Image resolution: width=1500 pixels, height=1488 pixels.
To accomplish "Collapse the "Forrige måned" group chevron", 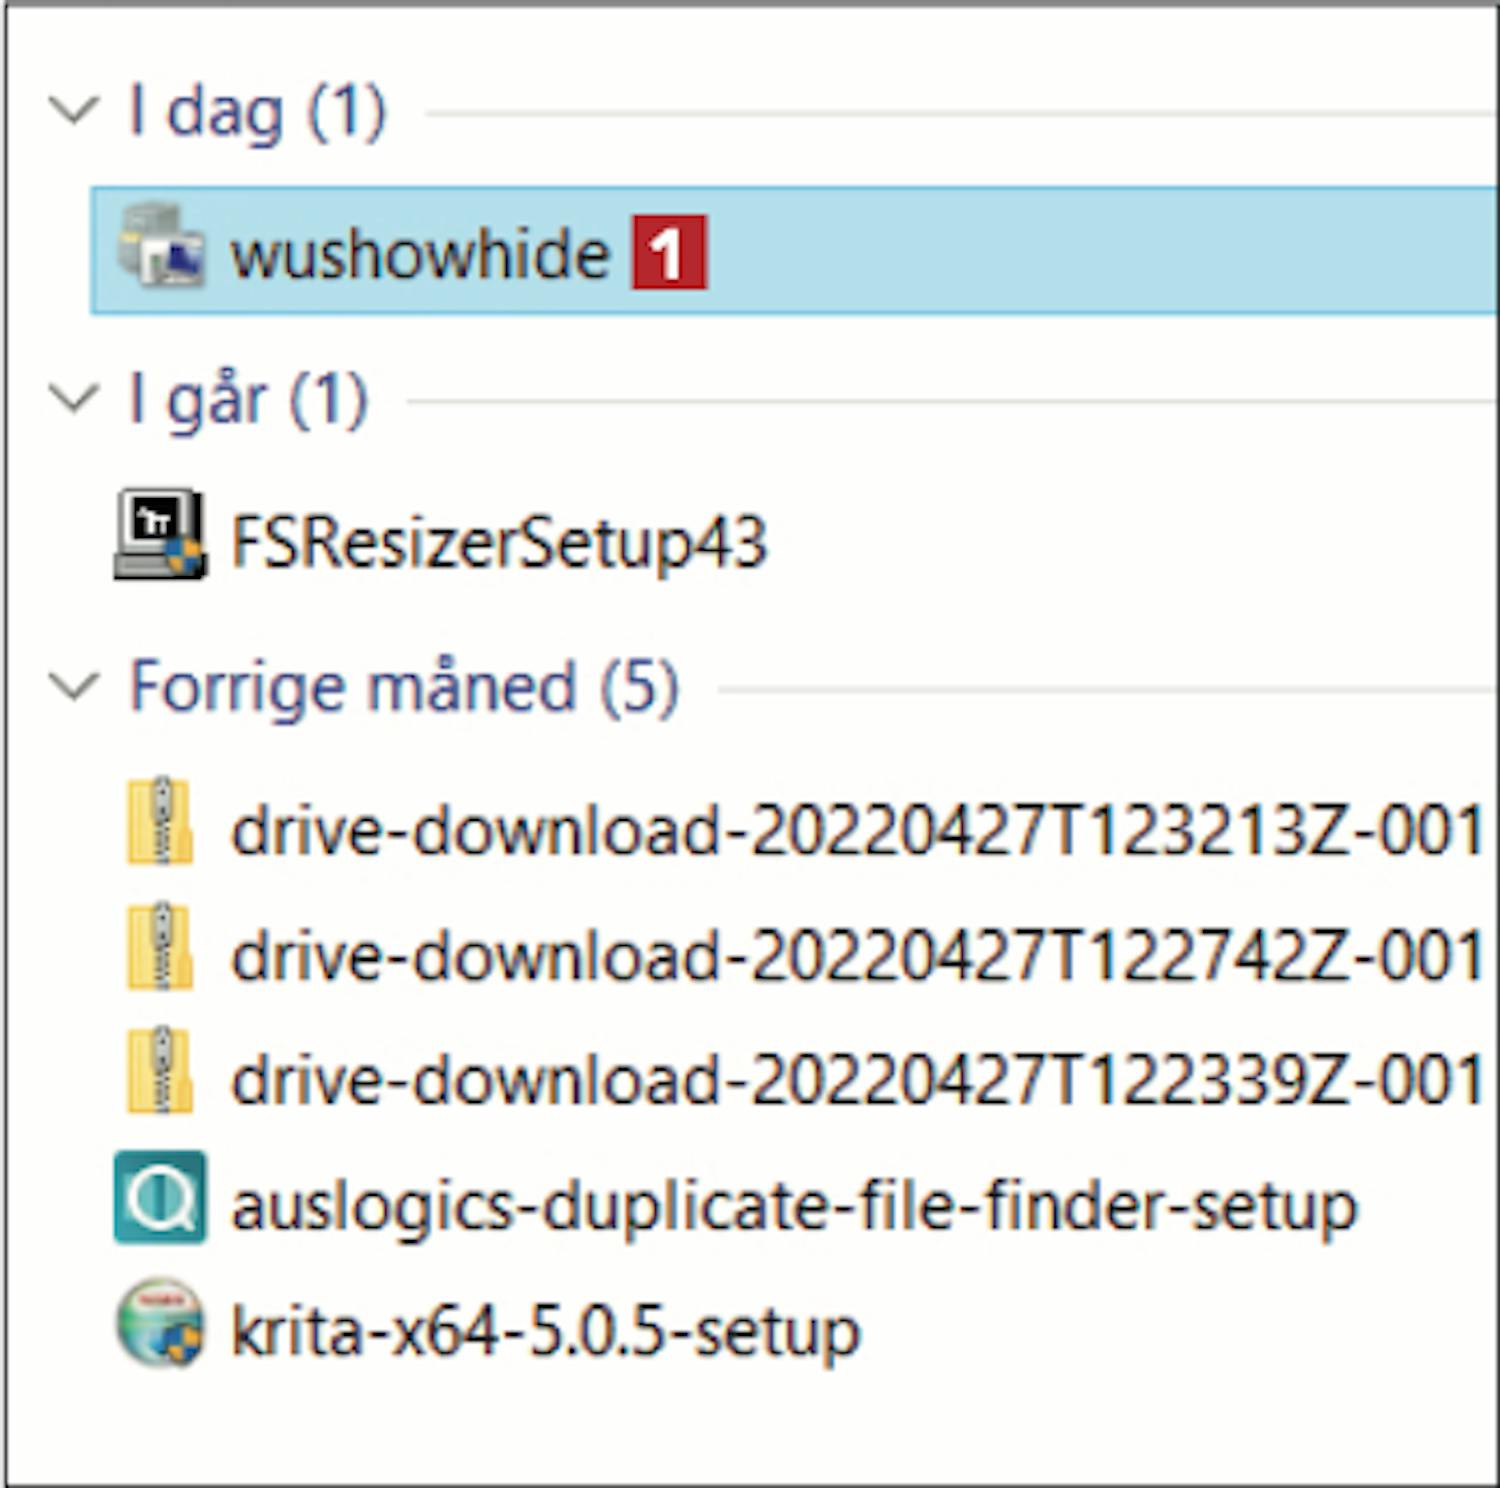I will click(x=75, y=686).
